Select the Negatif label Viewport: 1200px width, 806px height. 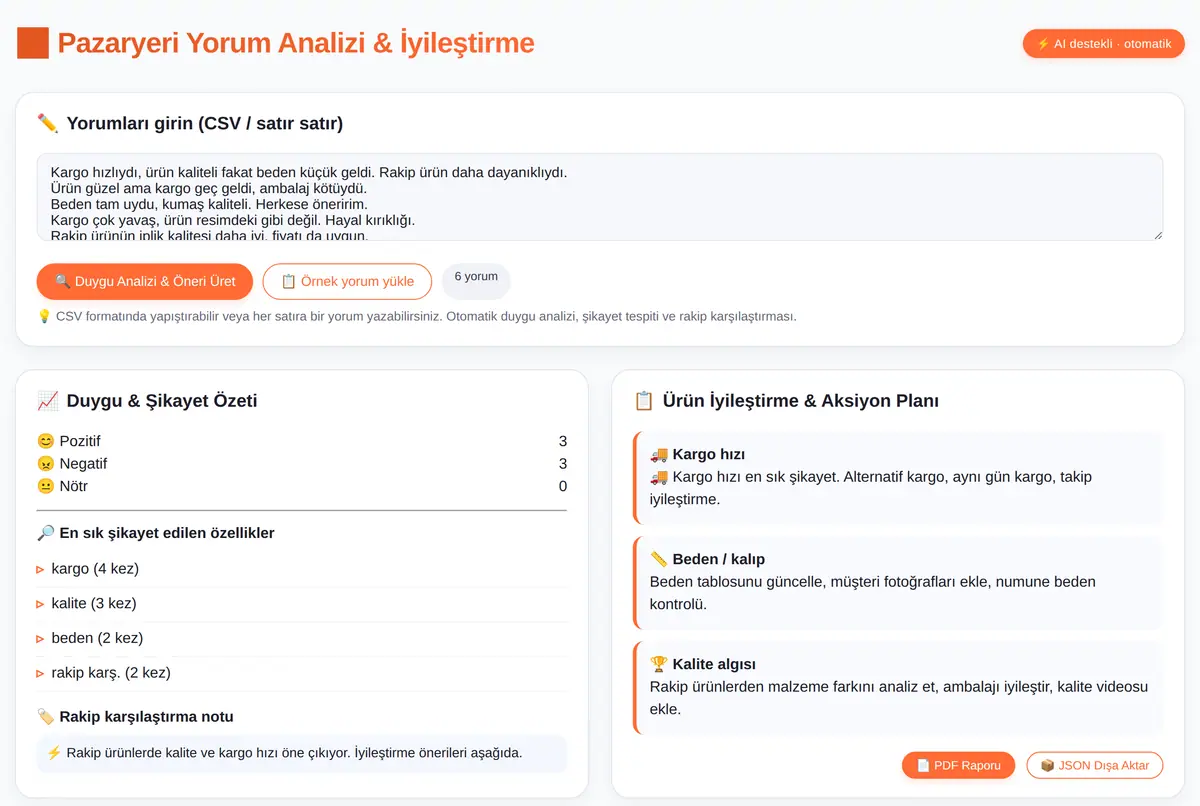83,464
